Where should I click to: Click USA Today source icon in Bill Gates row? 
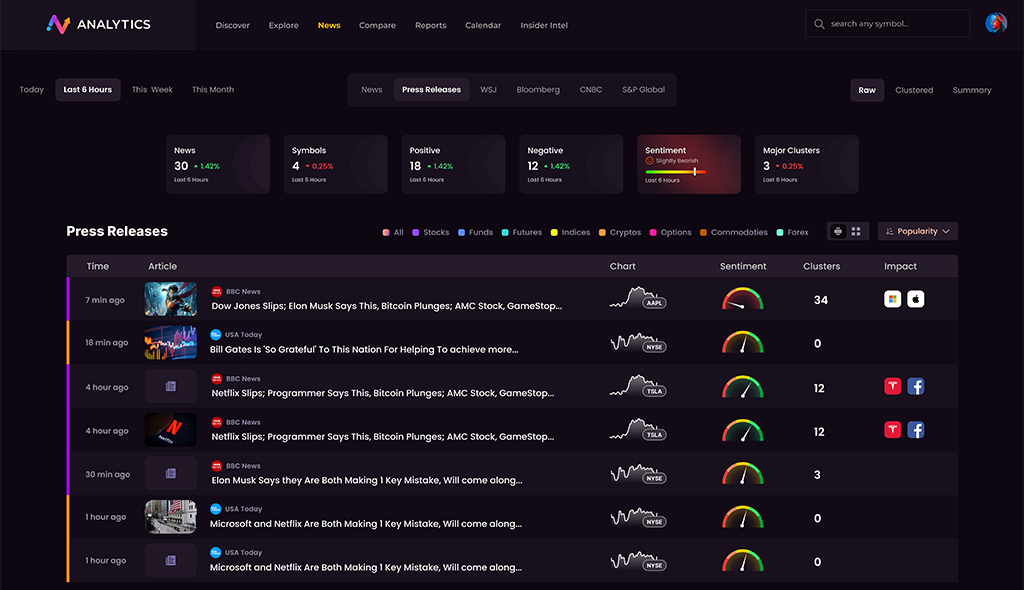coord(216,335)
